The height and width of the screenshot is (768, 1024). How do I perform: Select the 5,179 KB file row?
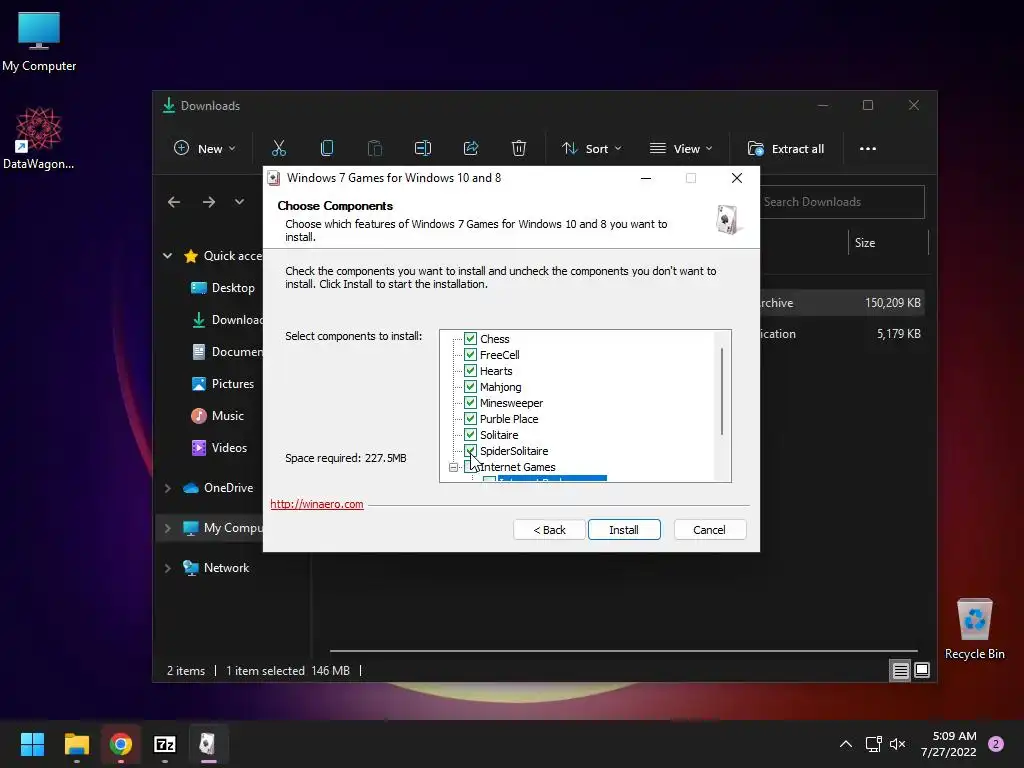point(842,334)
